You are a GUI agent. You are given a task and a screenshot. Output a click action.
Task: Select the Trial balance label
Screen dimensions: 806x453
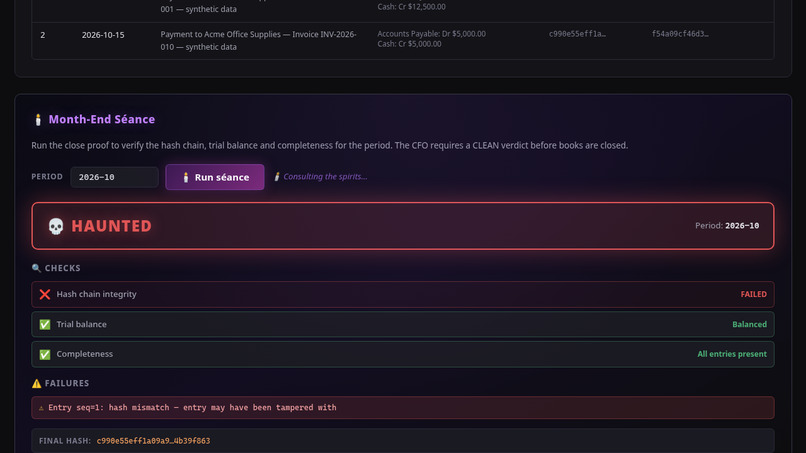82,324
